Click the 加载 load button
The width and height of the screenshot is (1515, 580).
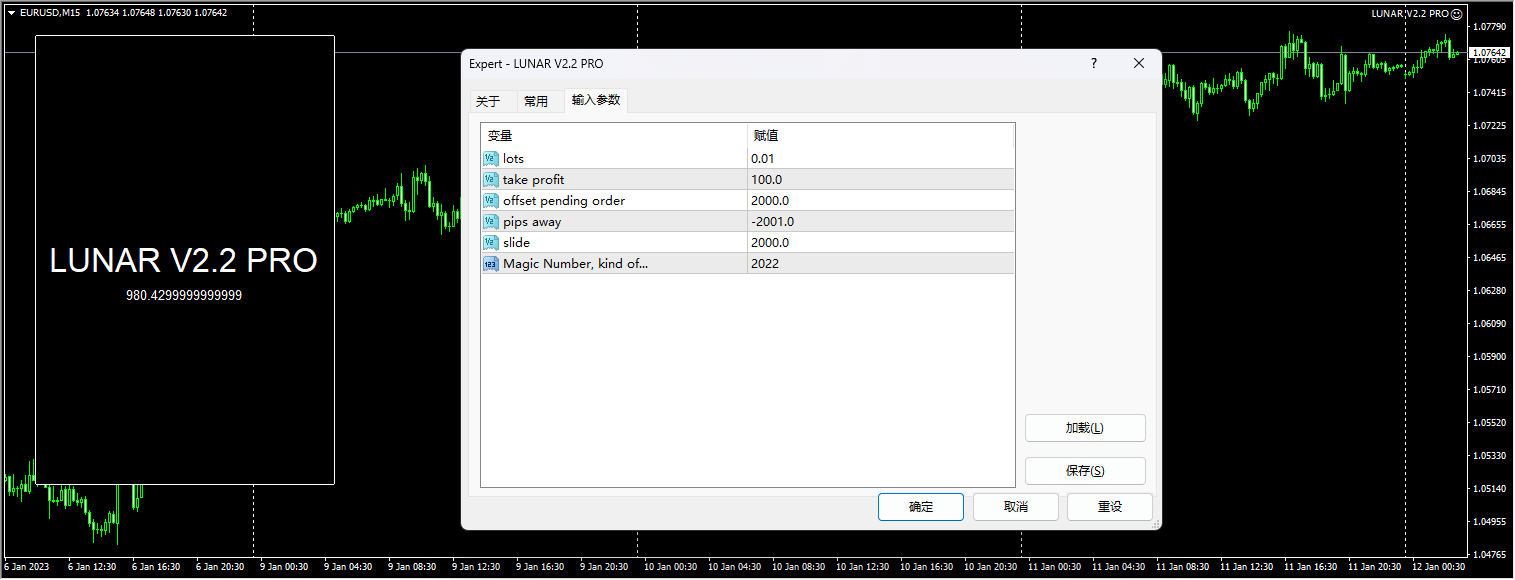(1085, 428)
